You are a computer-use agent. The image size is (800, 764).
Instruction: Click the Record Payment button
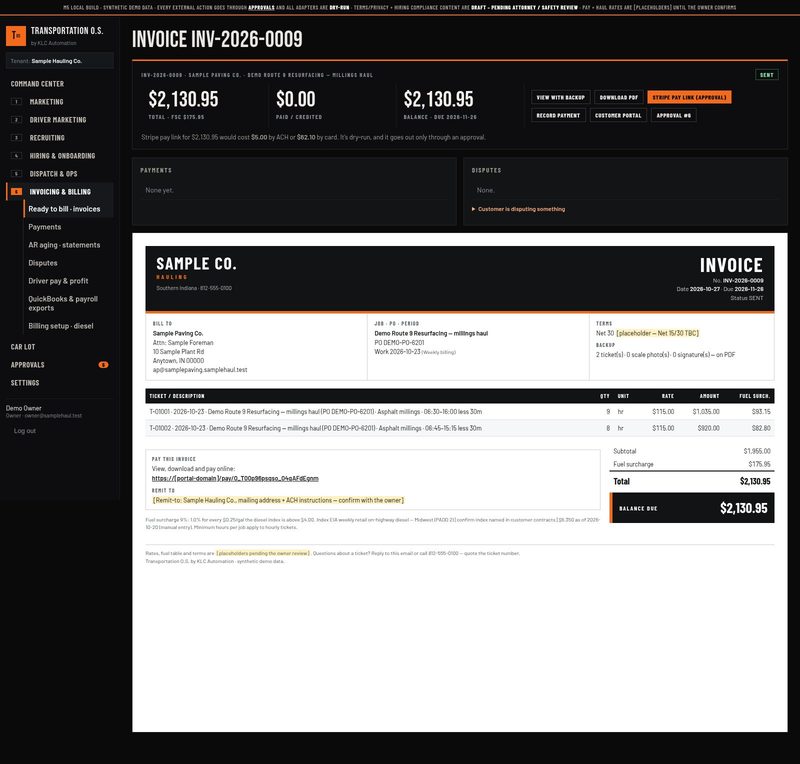coord(558,115)
